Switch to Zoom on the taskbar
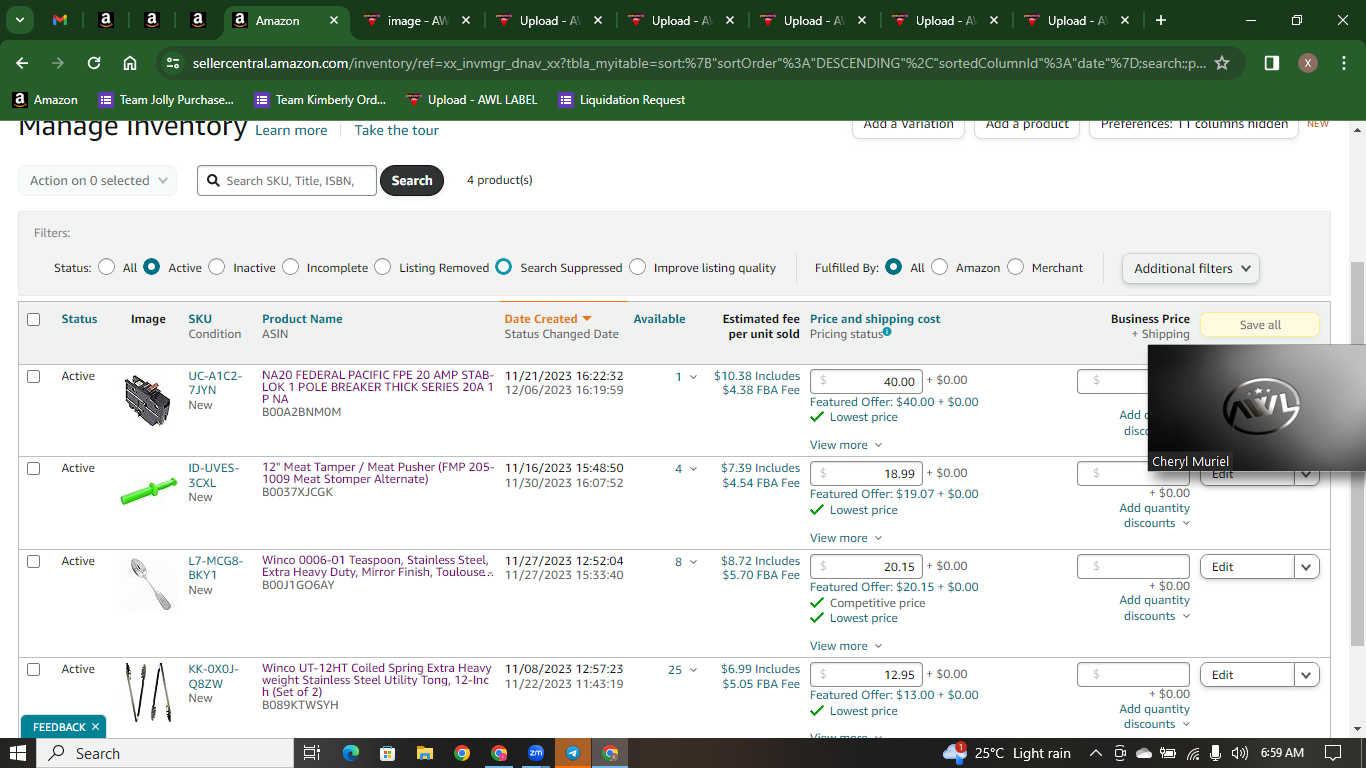This screenshot has height=768, width=1366. (x=536, y=753)
